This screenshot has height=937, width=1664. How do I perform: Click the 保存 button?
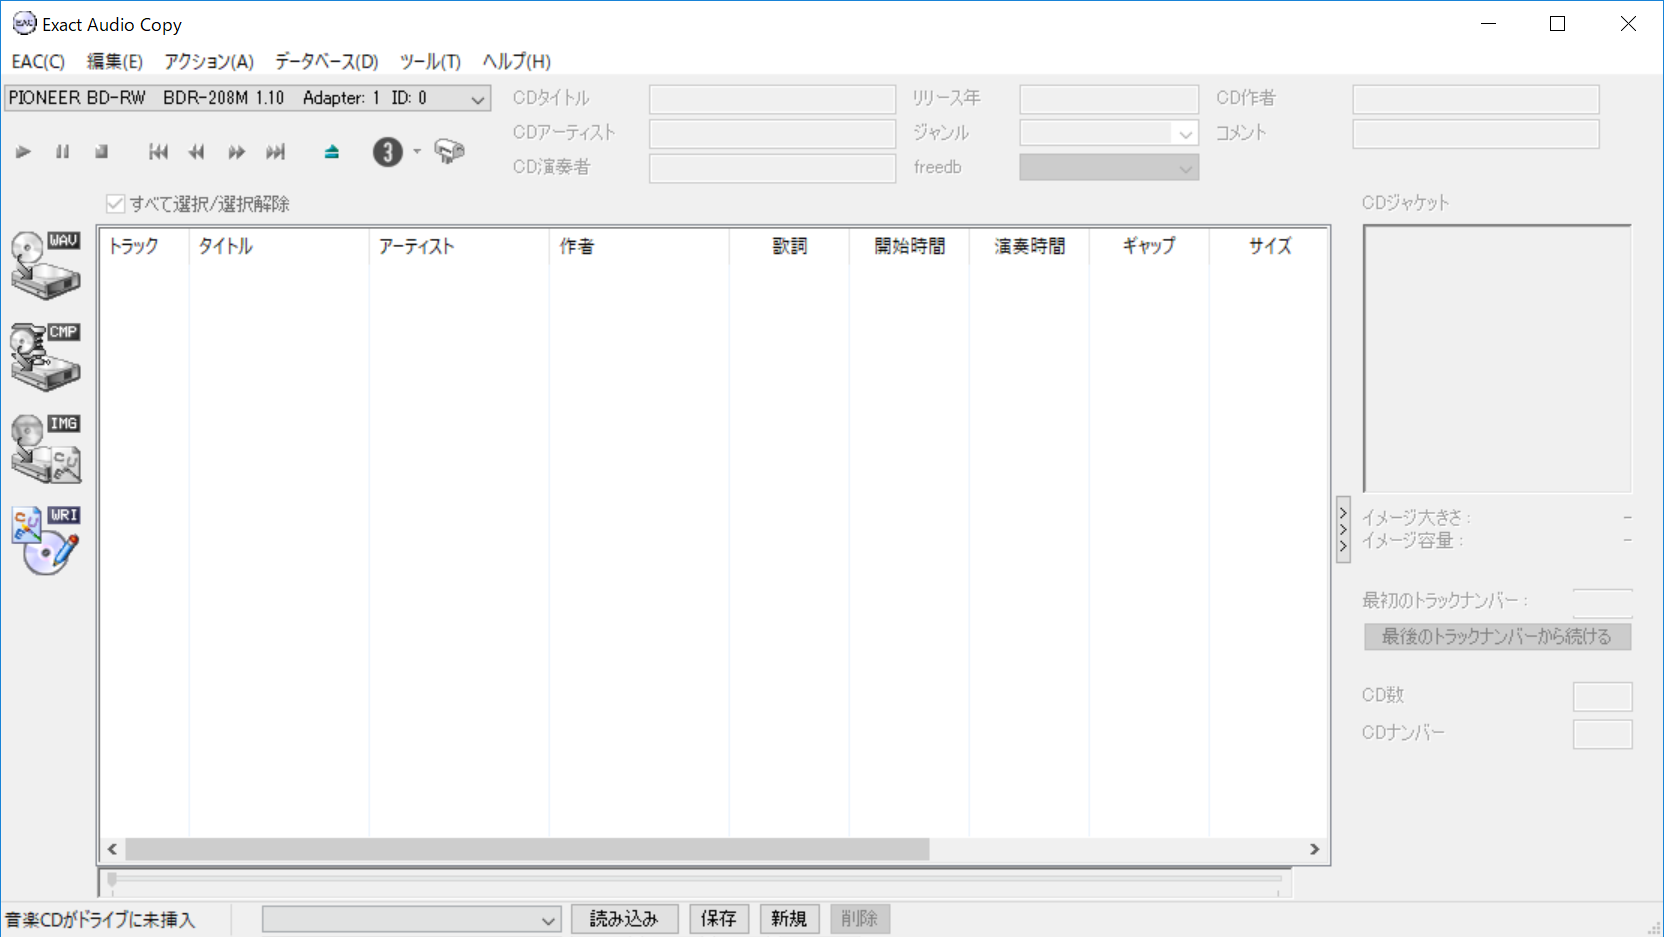pyautogui.click(x=718, y=919)
